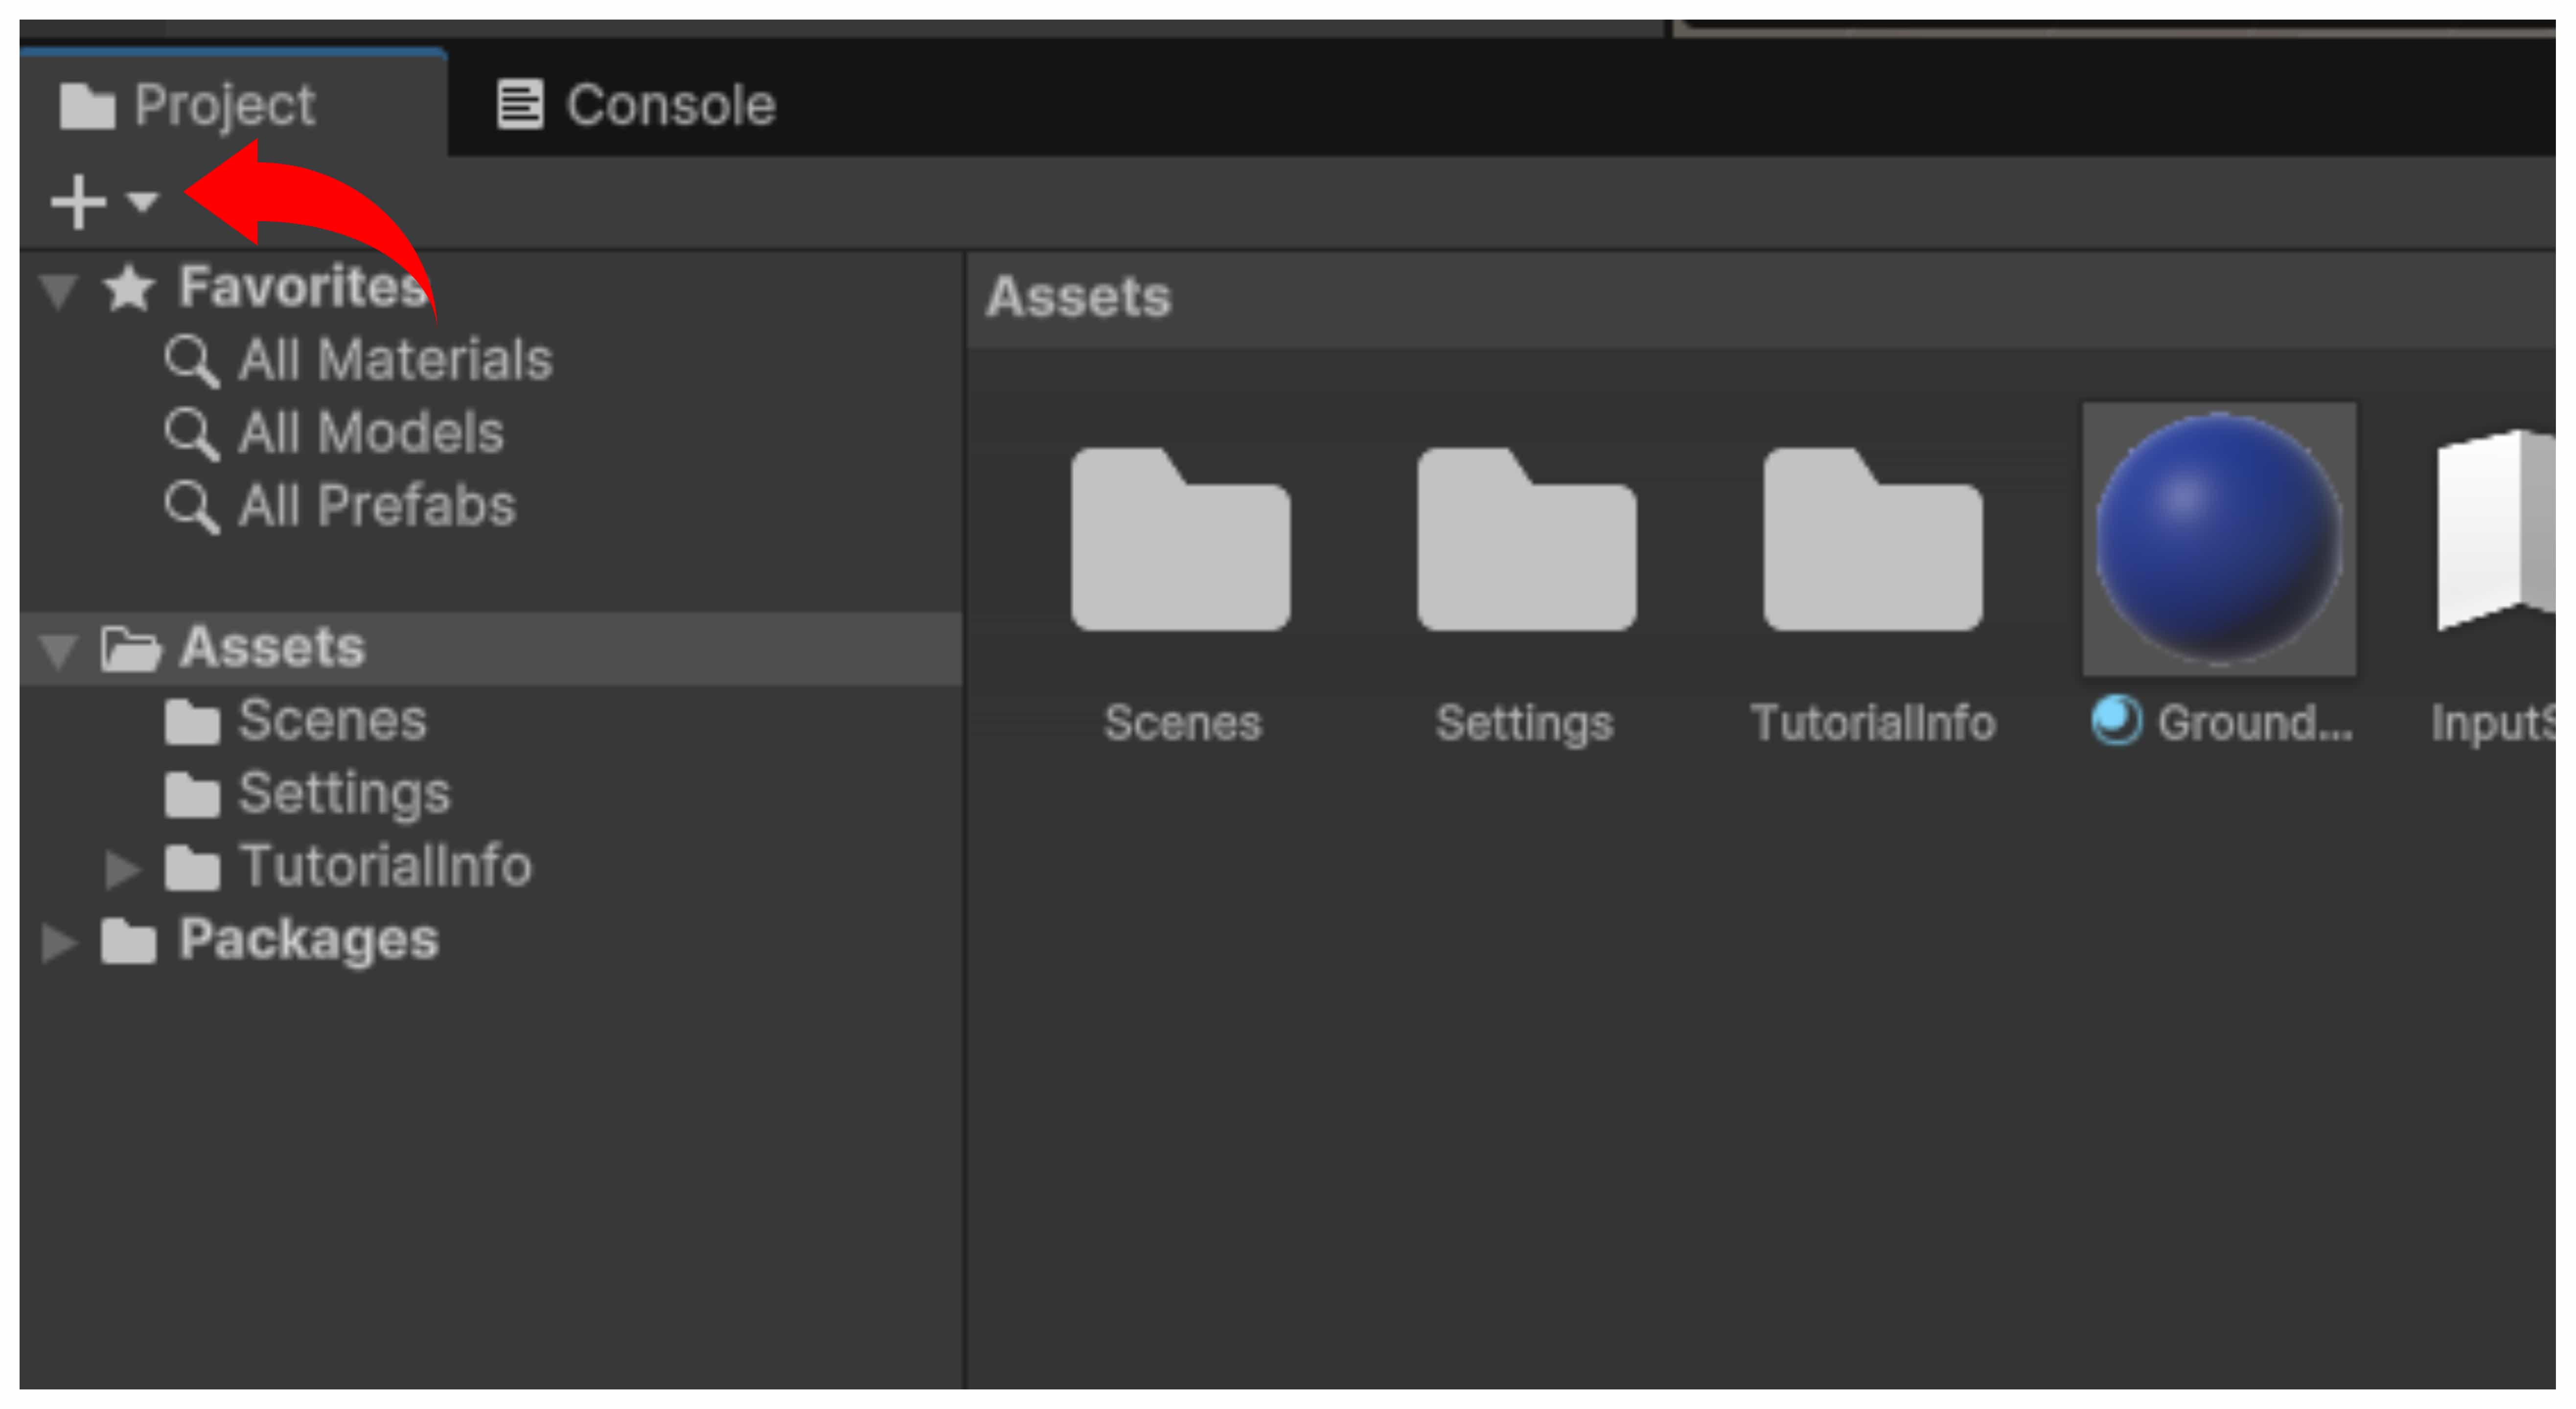
Task: Collapse the Favorites section
Action: (x=58, y=290)
